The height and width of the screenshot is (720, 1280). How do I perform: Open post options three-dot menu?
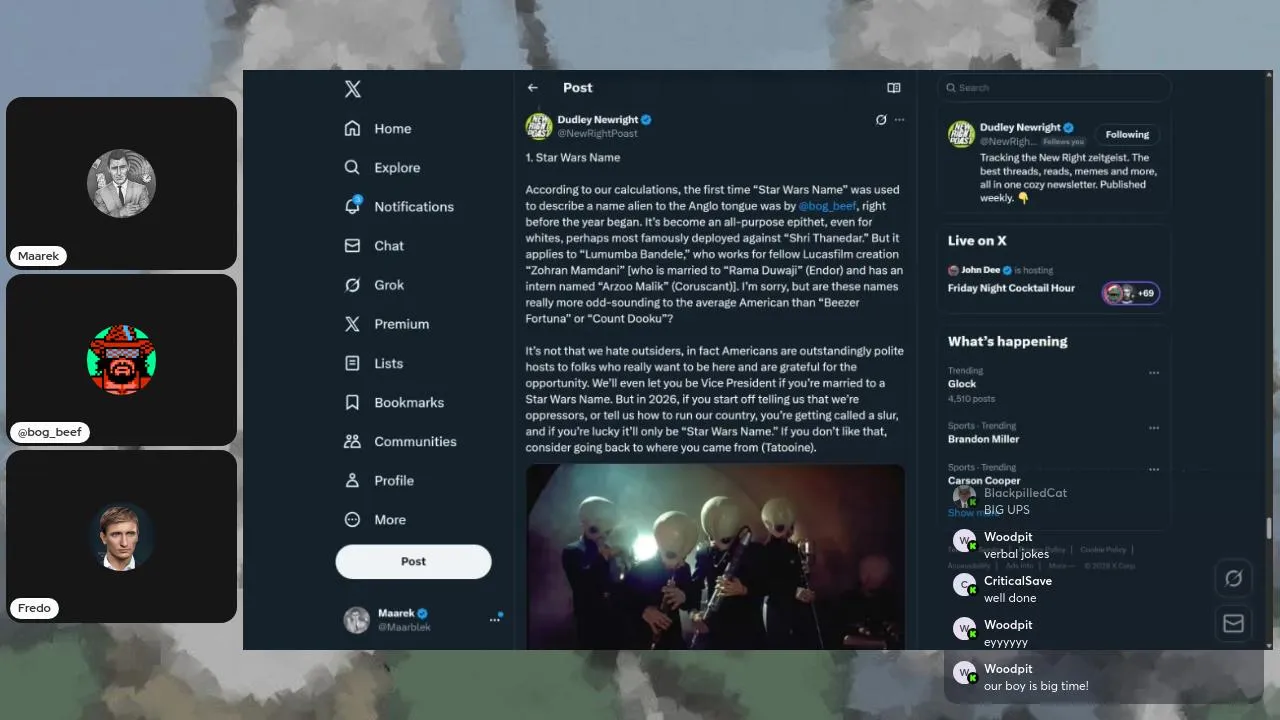pyautogui.click(x=900, y=120)
